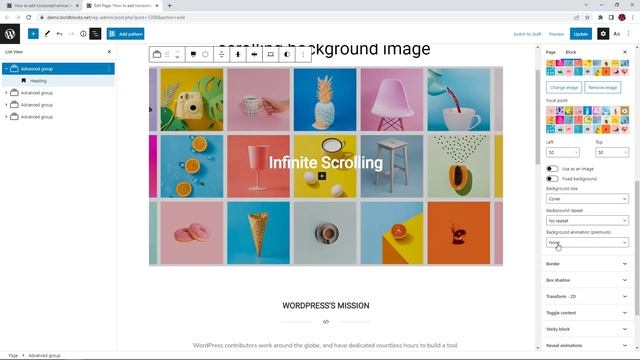Open the block inserter plus button
The image size is (640, 360).
pyautogui.click(x=33, y=34)
